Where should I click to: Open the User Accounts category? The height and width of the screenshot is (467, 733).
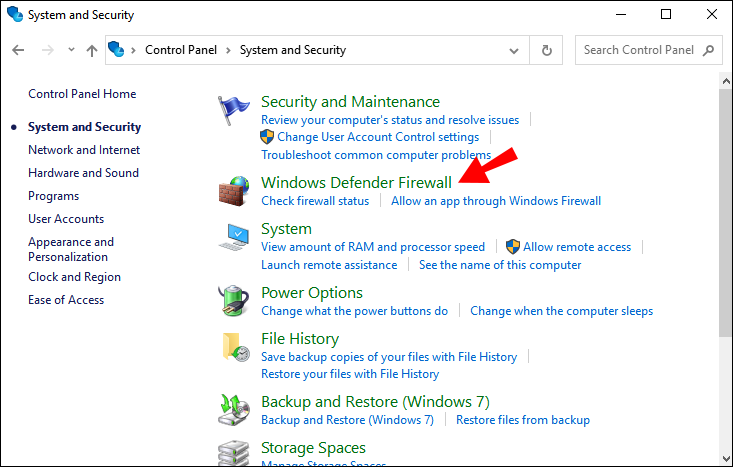66,219
